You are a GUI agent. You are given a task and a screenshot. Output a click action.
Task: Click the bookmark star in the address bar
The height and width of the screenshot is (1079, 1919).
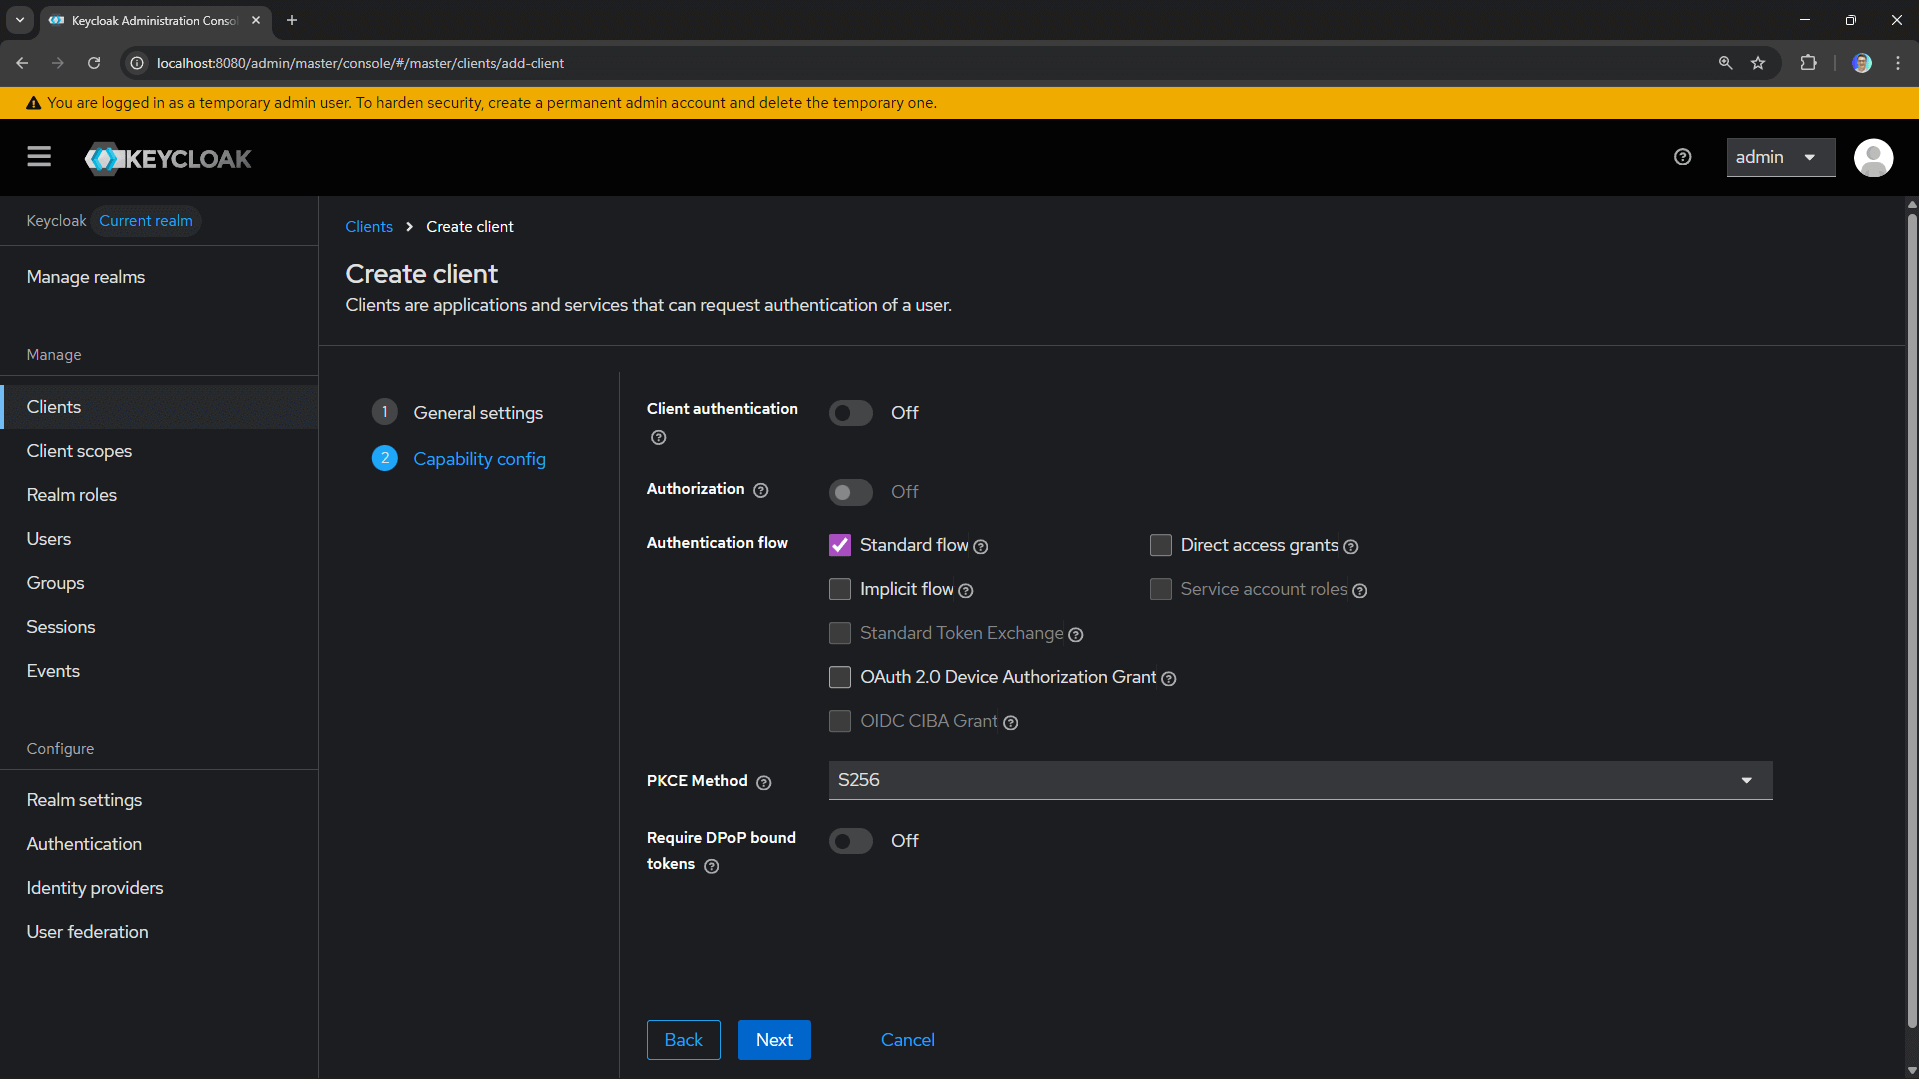tap(1759, 62)
